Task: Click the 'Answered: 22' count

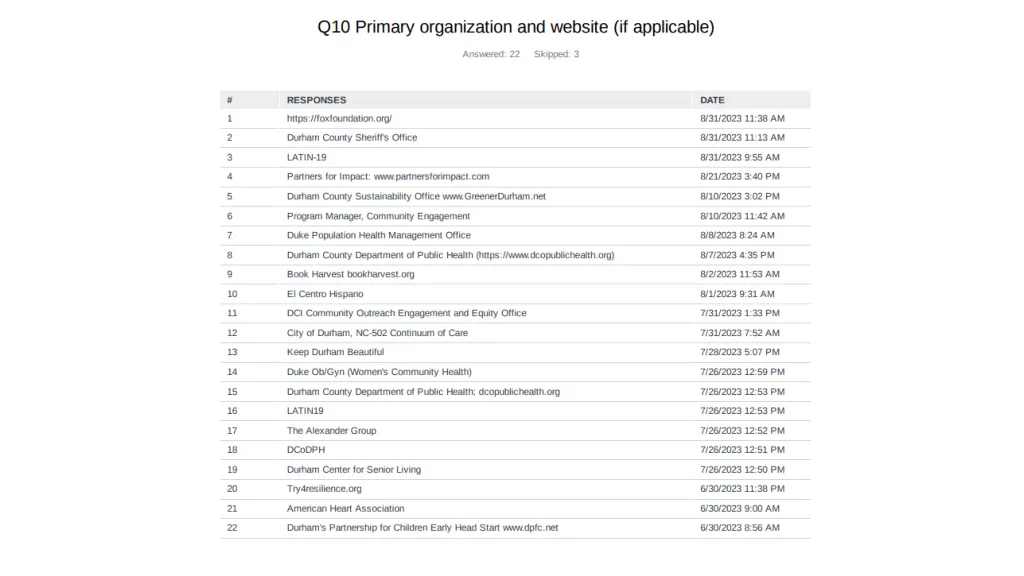Action: click(491, 54)
